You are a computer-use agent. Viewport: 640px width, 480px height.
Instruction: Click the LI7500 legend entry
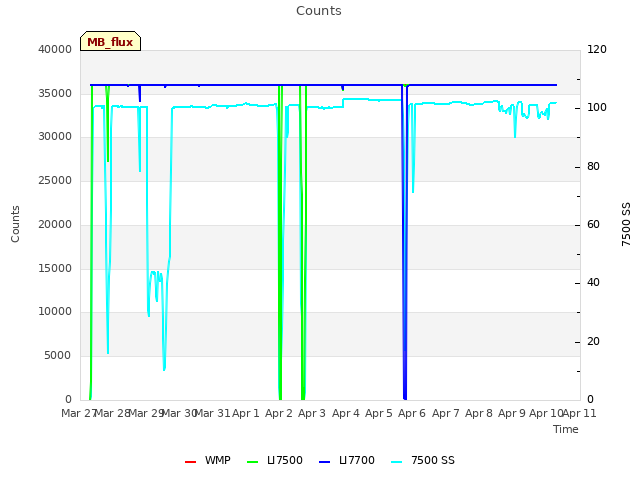275,460
